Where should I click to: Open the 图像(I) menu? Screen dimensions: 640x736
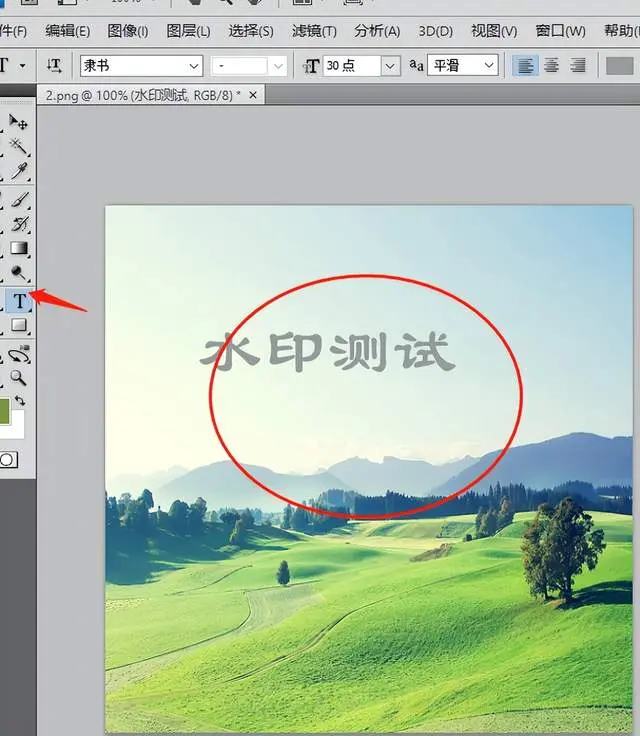(128, 31)
